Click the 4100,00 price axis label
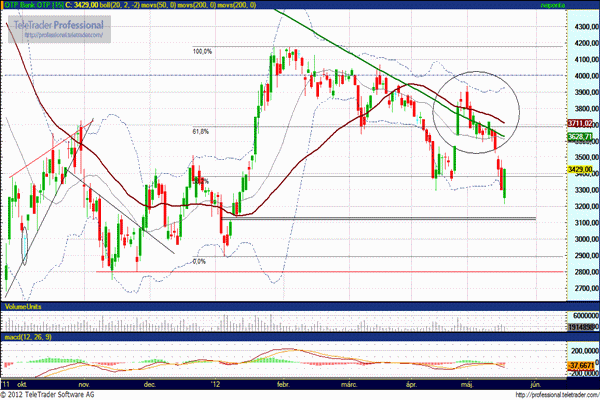This screenshot has height=400, width=600. [x=586, y=59]
